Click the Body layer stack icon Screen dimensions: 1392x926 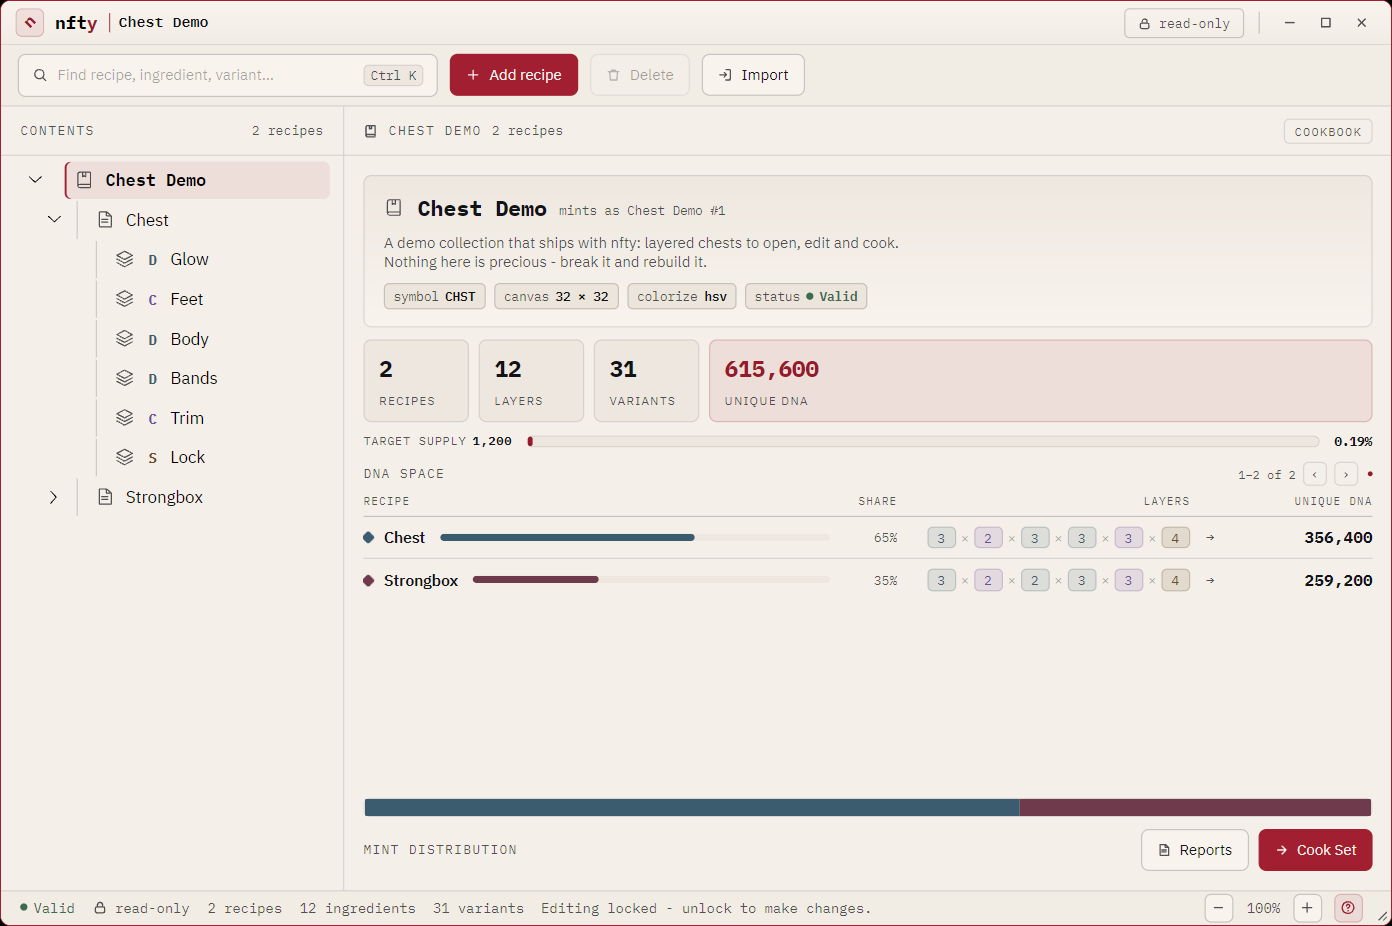click(x=125, y=339)
